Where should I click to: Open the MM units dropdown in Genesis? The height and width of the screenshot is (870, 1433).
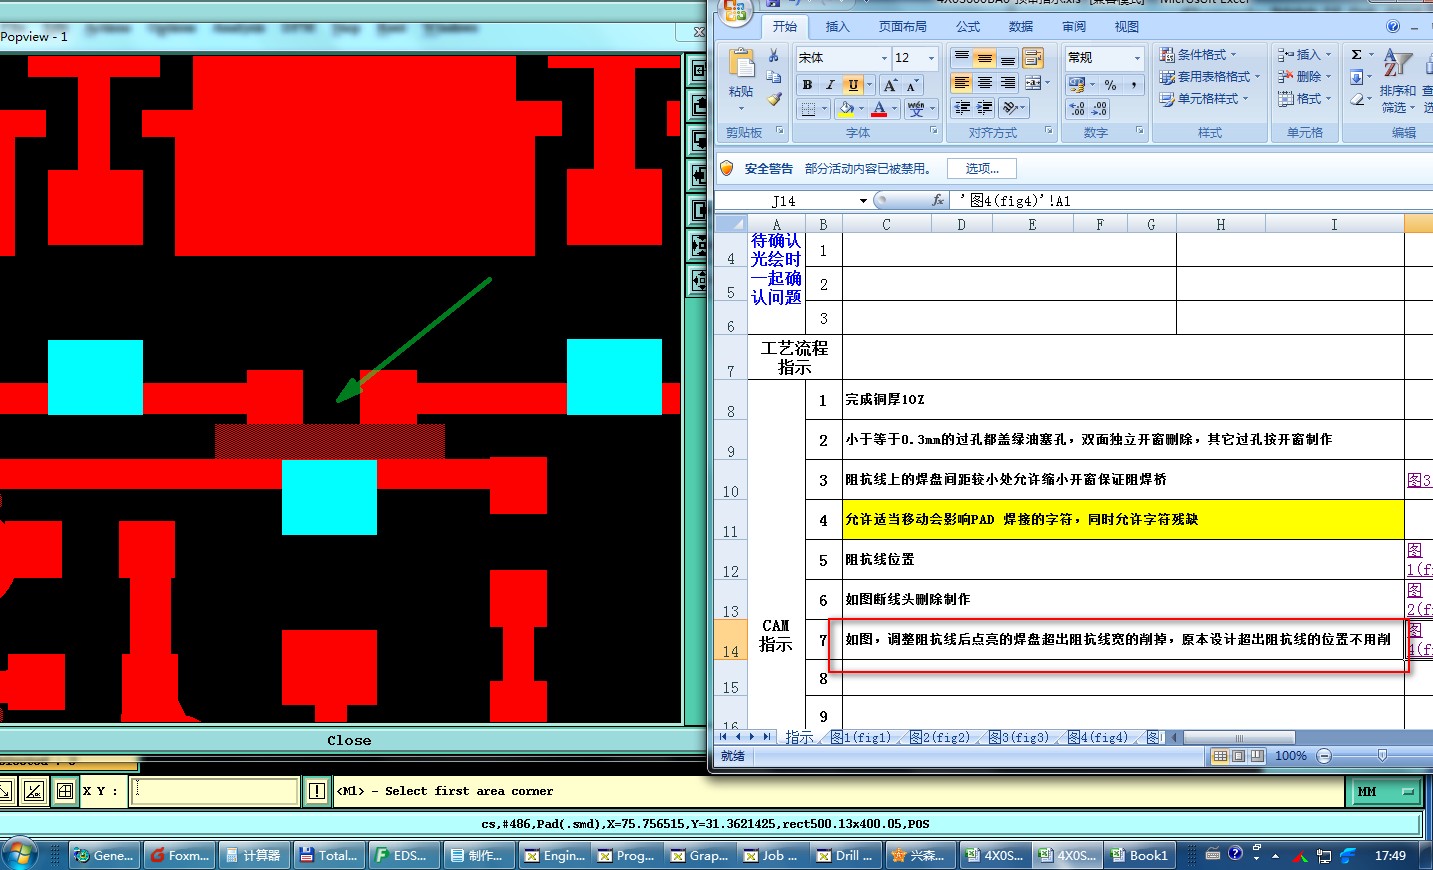point(1384,791)
